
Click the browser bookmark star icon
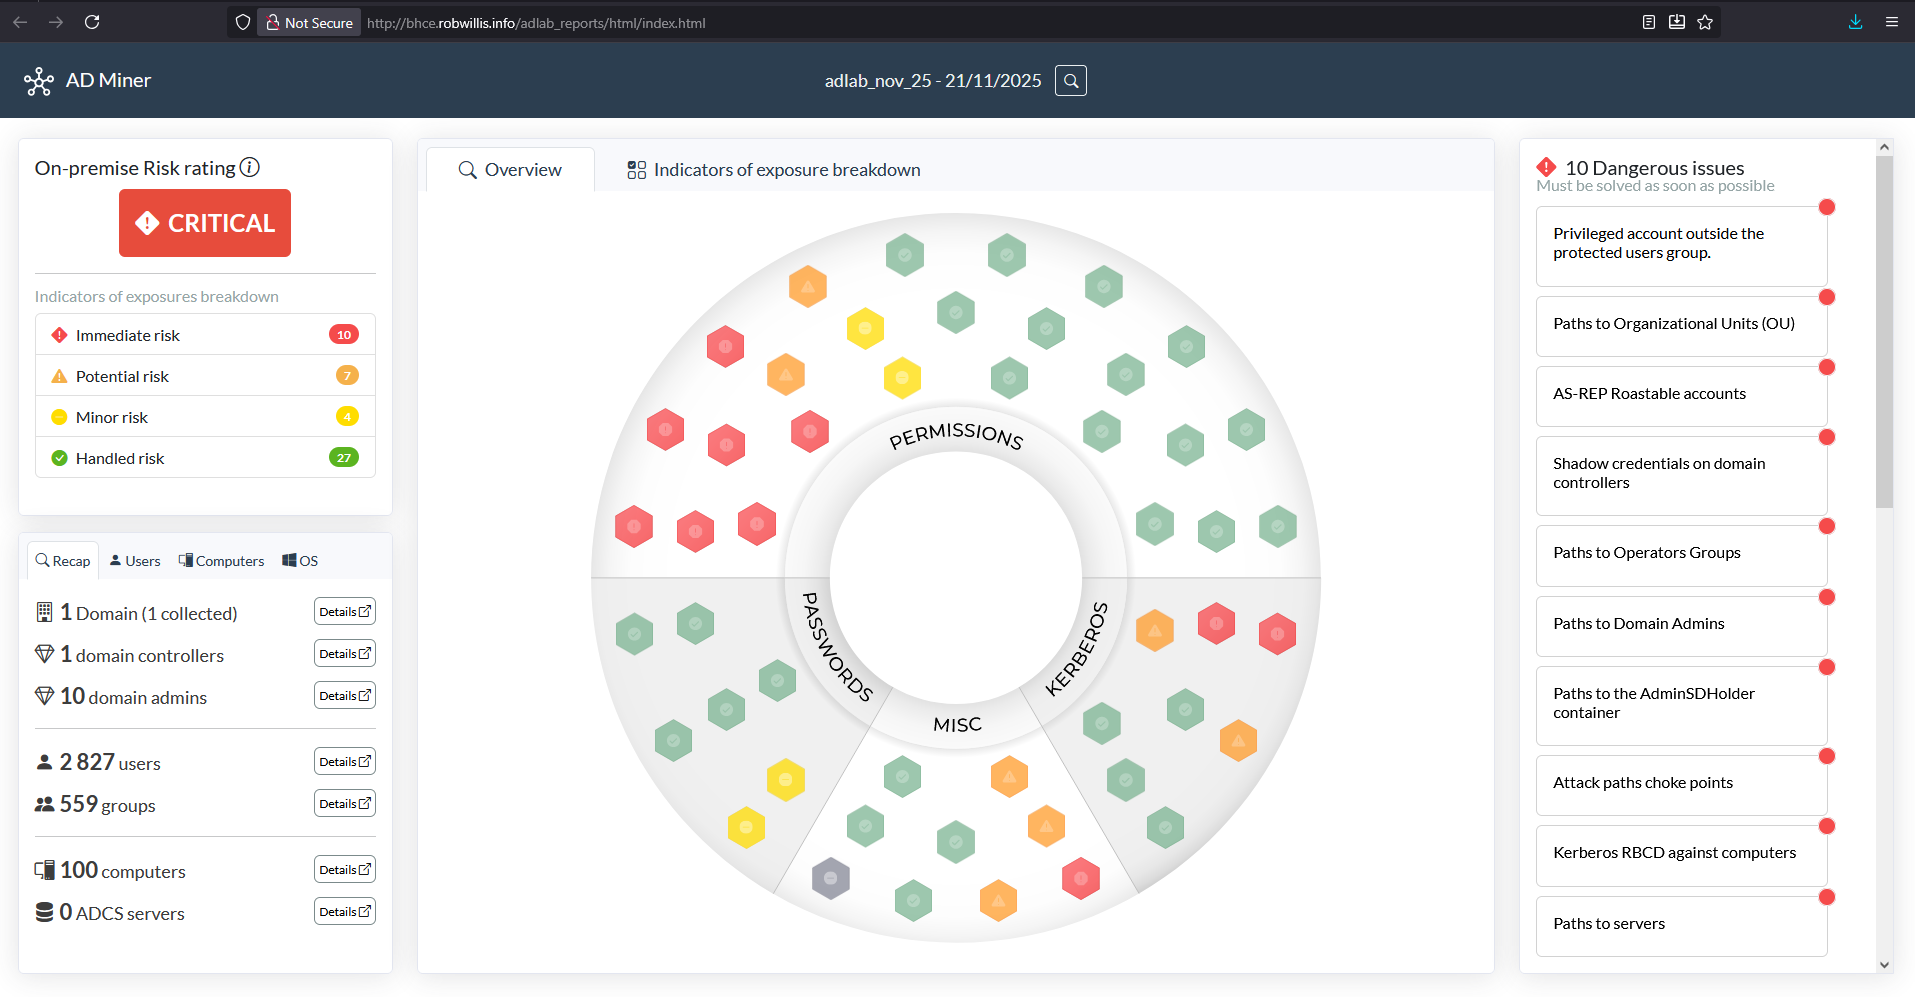[x=1705, y=22]
